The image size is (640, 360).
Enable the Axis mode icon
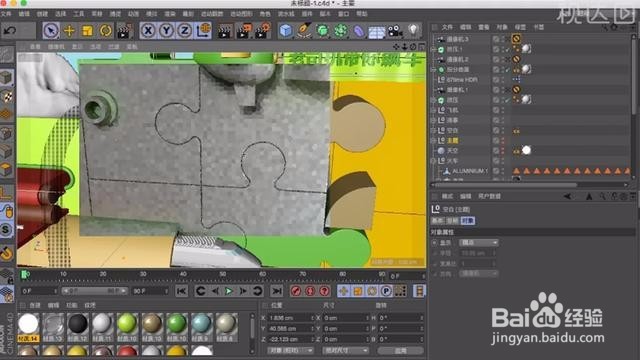[x=7, y=193]
